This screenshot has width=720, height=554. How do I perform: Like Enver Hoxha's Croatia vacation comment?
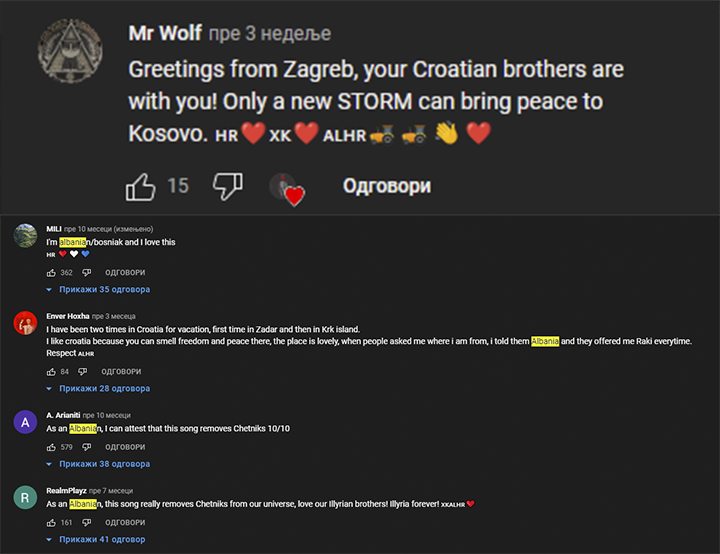pos(51,372)
